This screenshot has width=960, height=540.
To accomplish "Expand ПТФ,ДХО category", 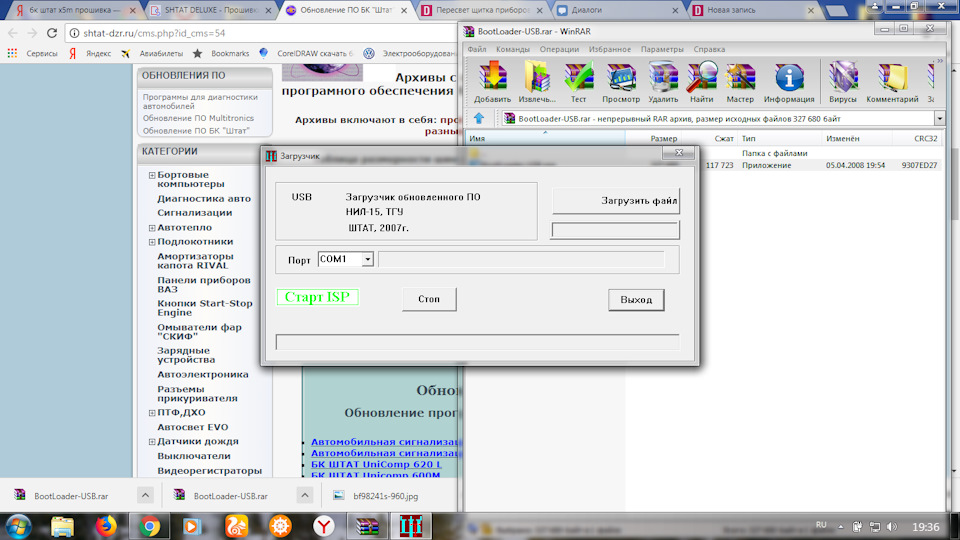I will (x=152, y=413).
